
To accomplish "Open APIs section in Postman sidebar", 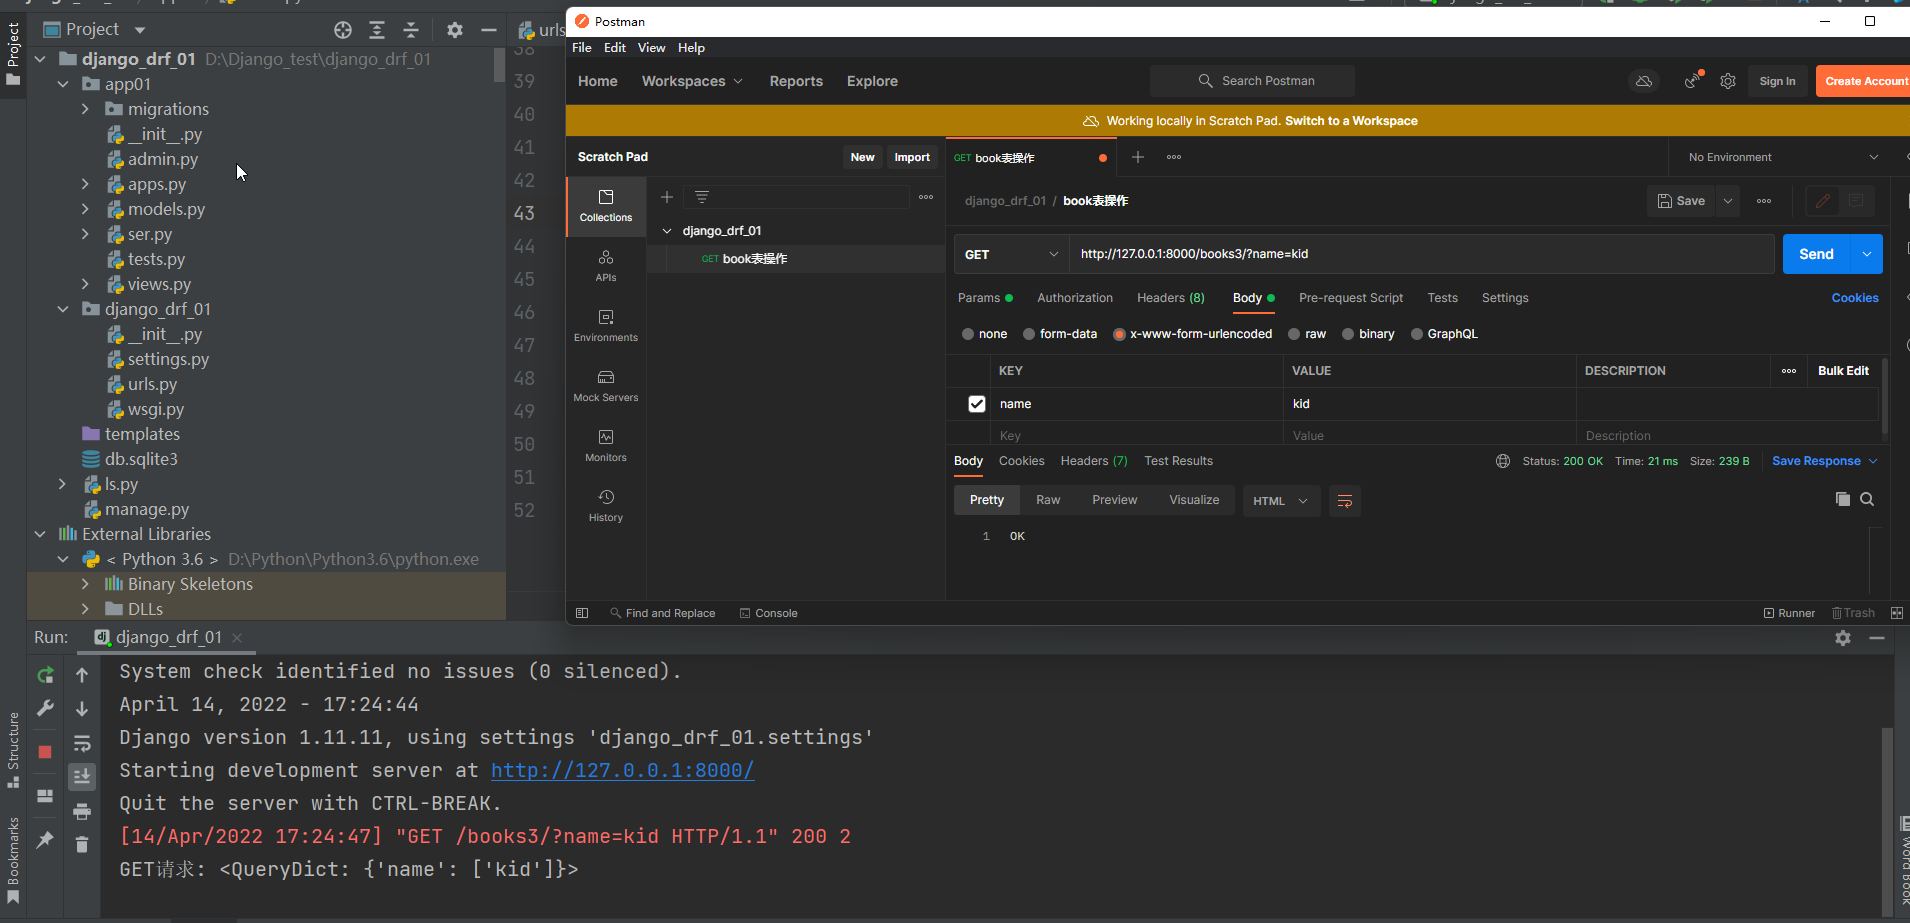I will pos(606,266).
